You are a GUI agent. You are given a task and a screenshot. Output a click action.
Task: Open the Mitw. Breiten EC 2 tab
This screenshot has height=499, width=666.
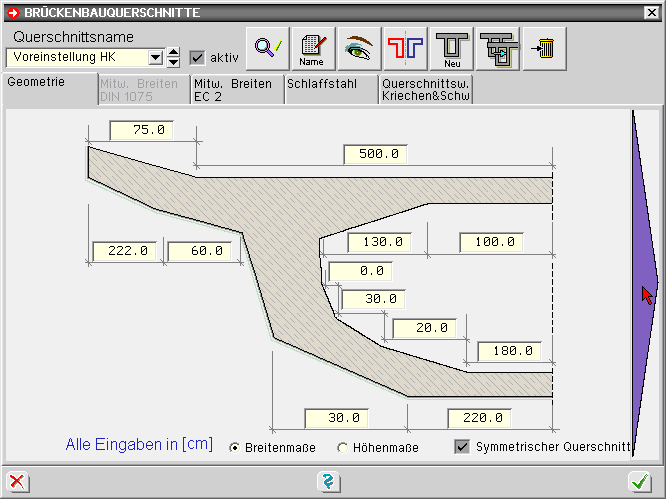(237, 90)
